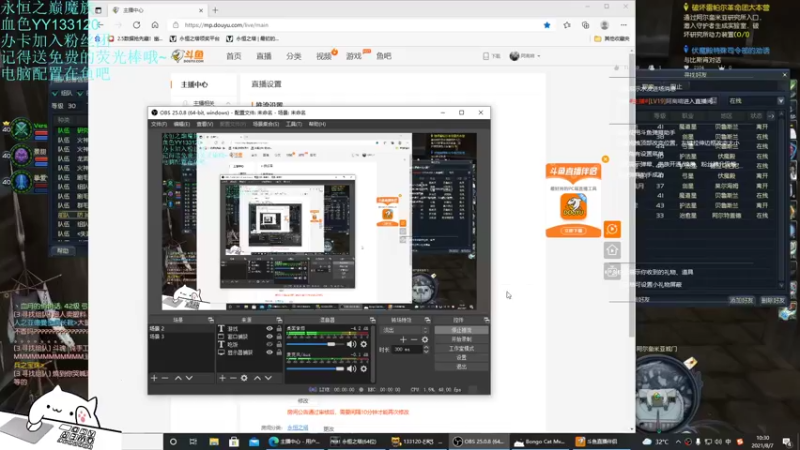This screenshot has width=800, height=450.
Task: Open the scene transition type dropdown
Action: click(405, 330)
